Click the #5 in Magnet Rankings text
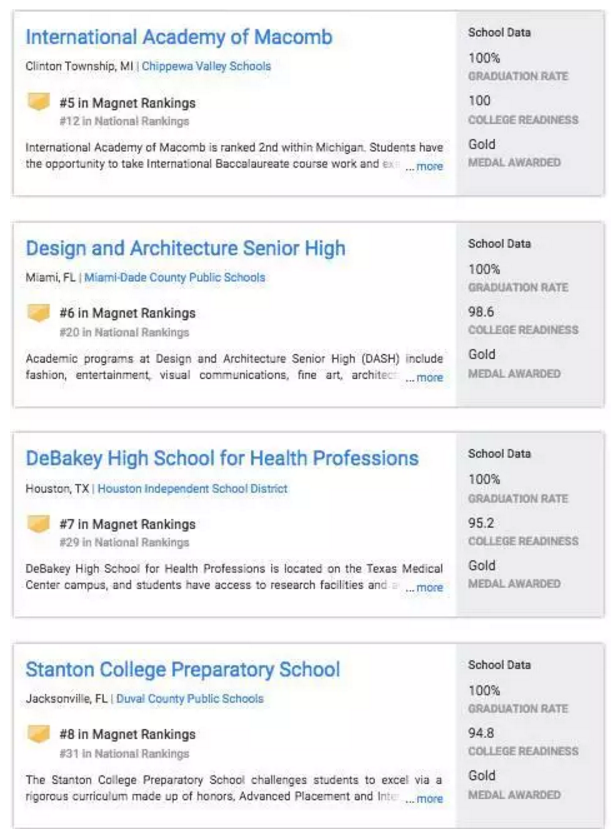Viewport: 615px width, 836px height. (x=127, y=103)
